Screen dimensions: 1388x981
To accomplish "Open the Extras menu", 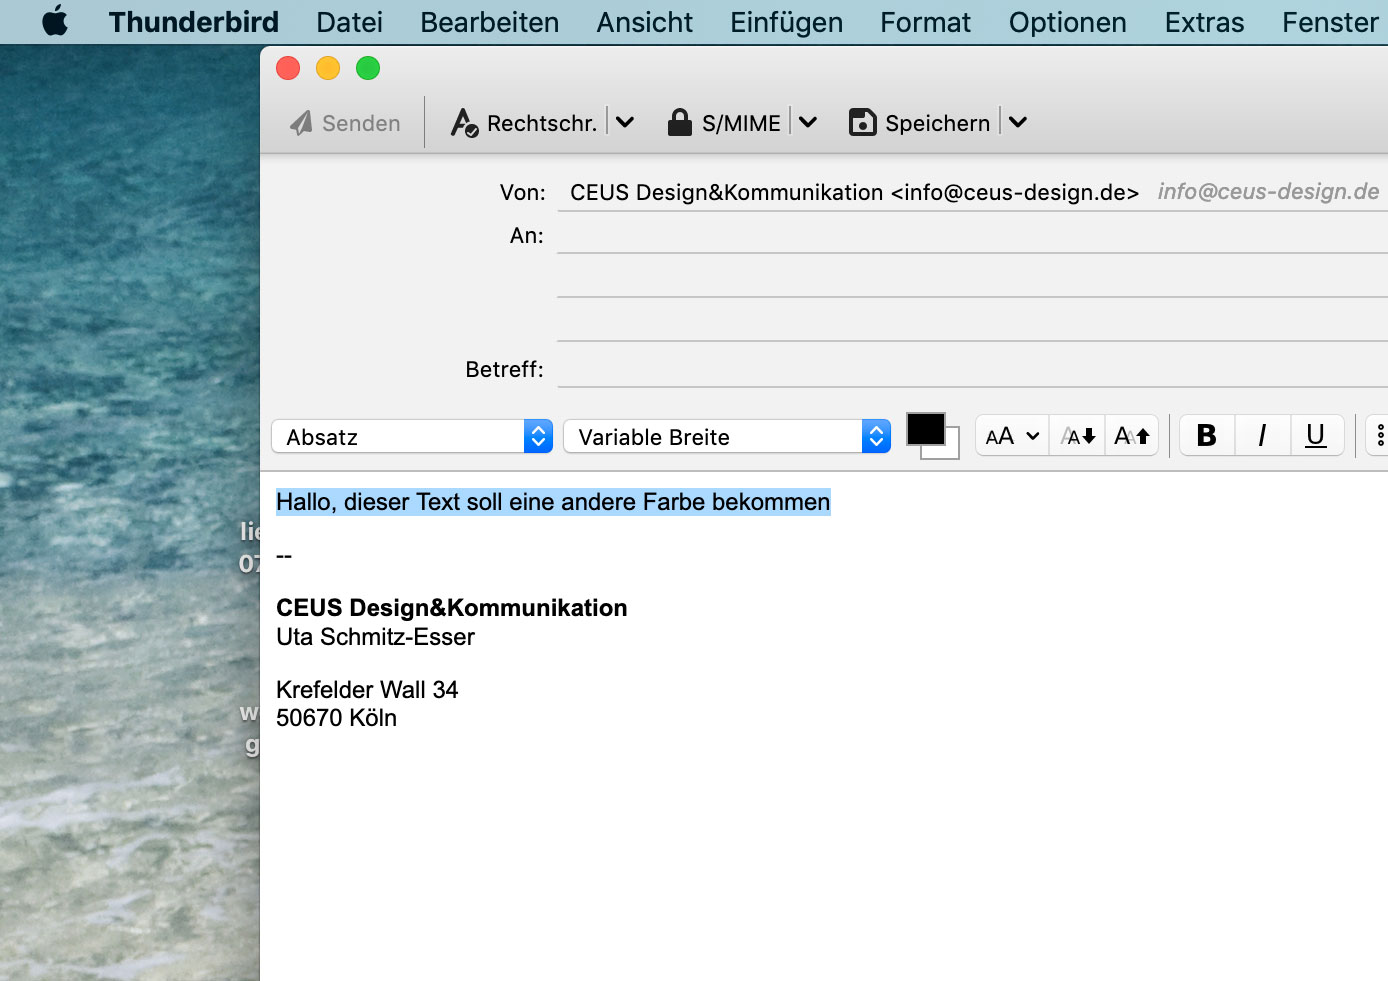I will tap(1204, 22).
